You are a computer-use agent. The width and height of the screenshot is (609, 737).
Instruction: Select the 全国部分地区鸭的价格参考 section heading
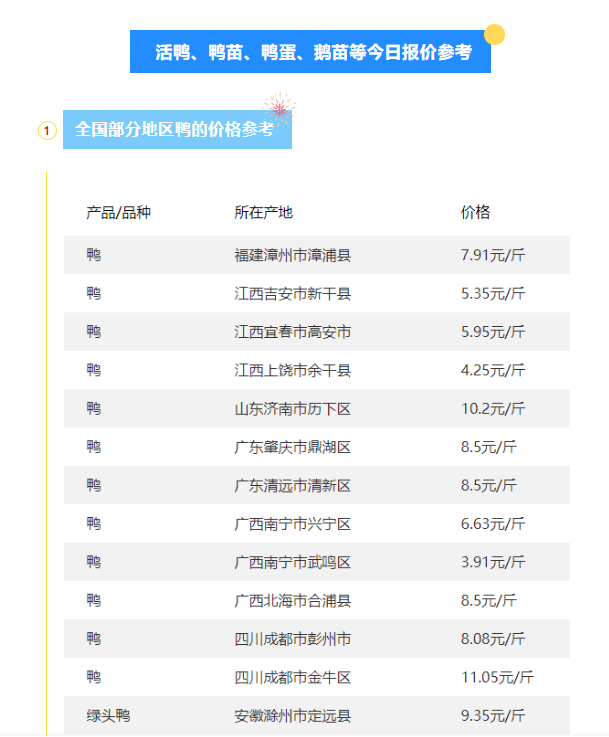point(176,130)
